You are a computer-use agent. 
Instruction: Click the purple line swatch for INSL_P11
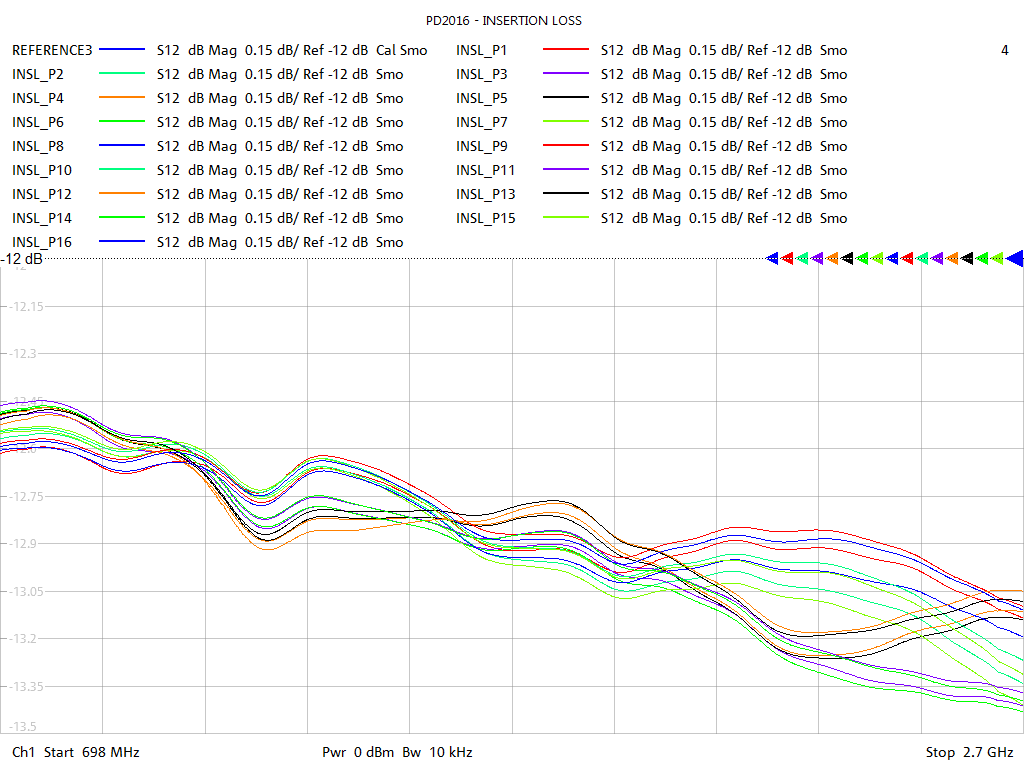[565, 170]
